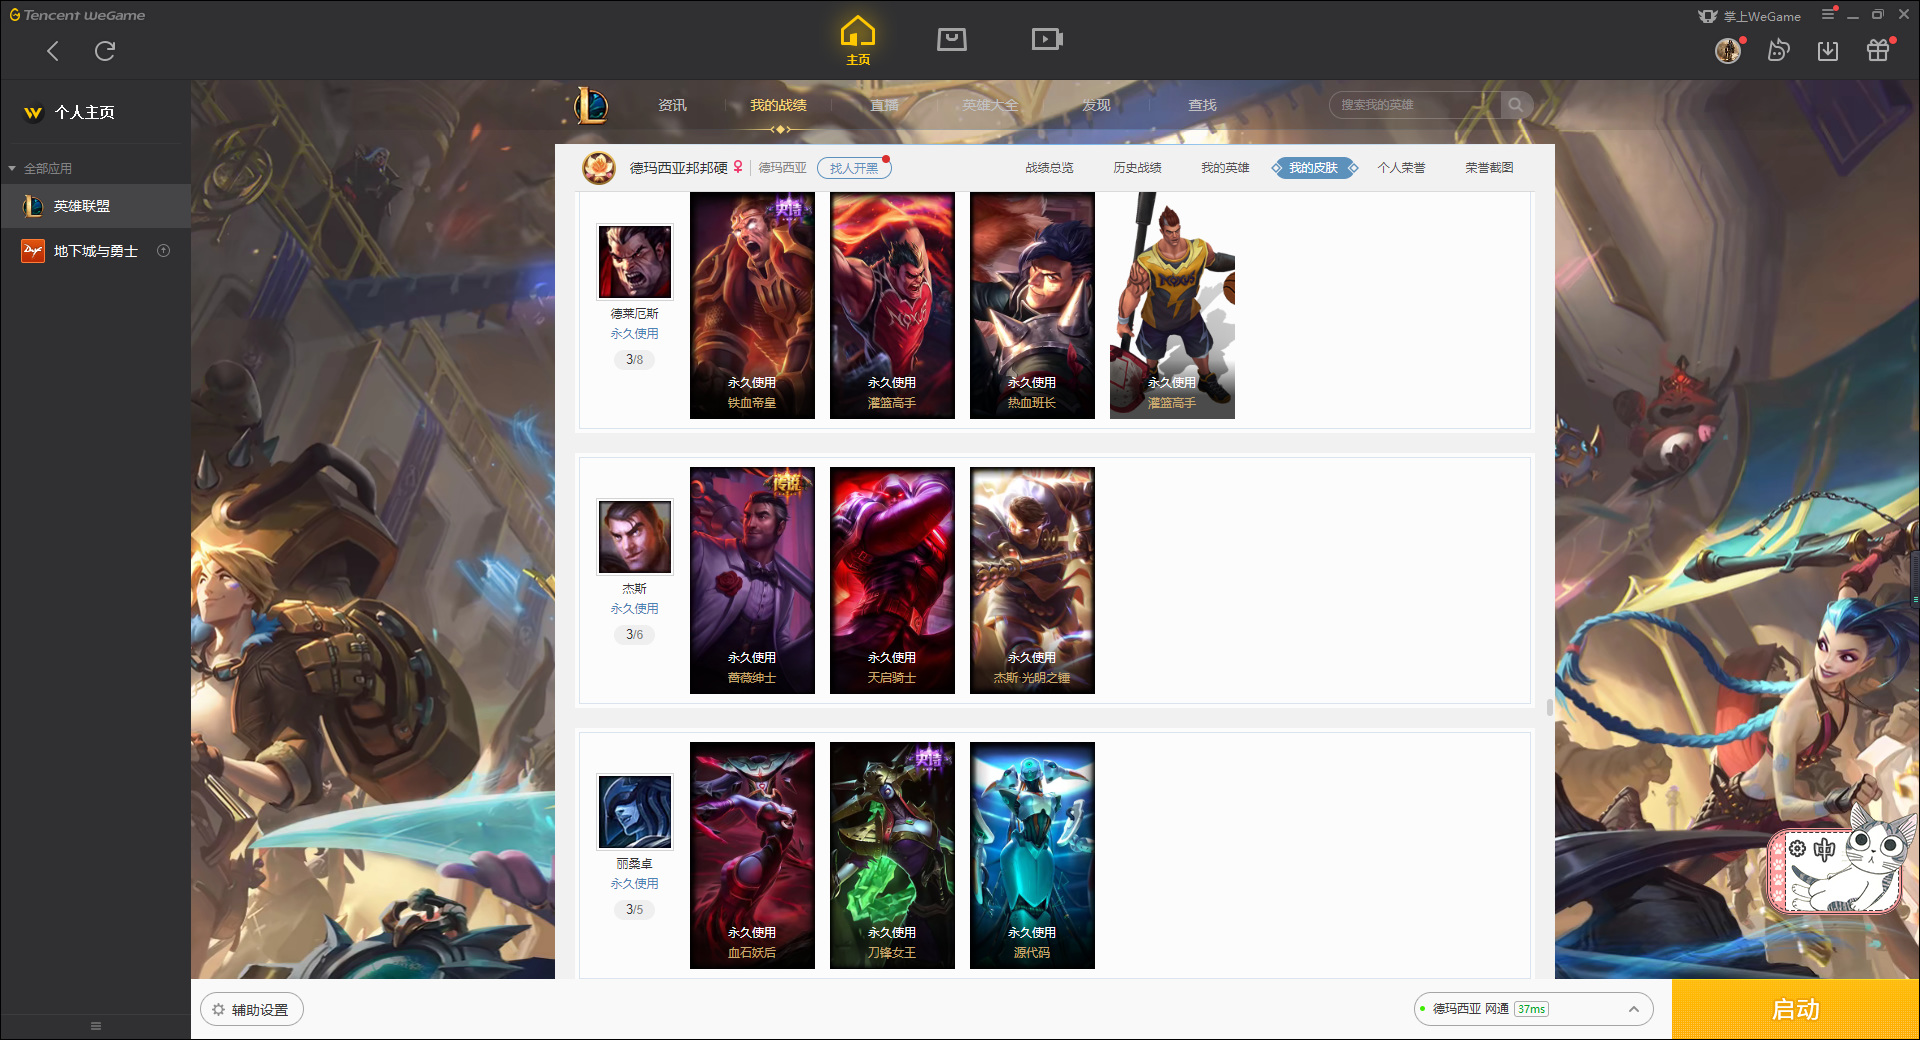Click the 杰斯 champion portrait
The width and height of the screenshot is (1920, 1040).
click(x=635, y=537)
